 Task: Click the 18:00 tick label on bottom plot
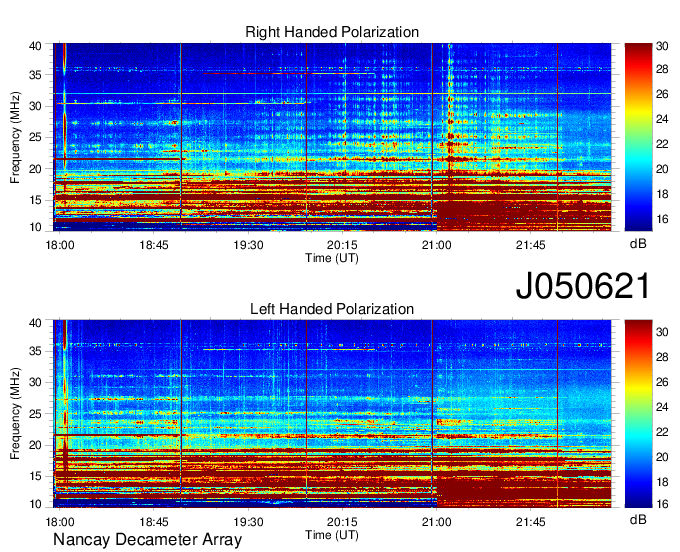60,522
